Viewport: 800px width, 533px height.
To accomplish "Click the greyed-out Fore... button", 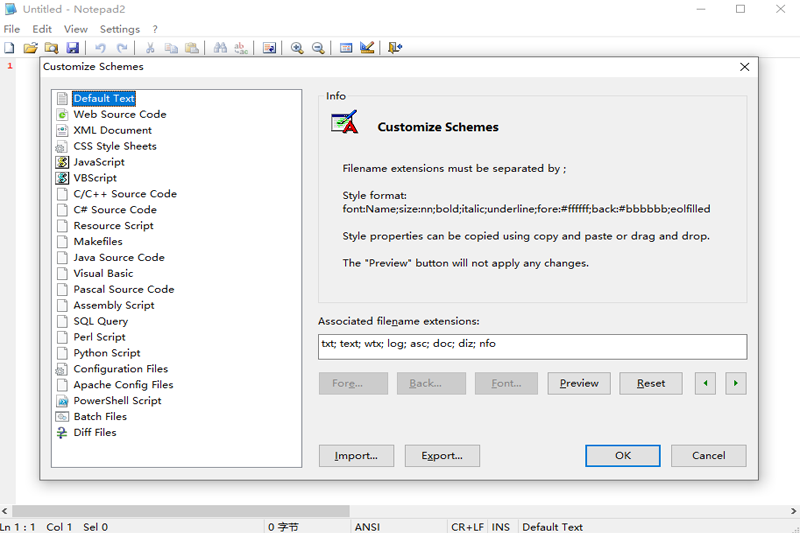I will [354, 383].
